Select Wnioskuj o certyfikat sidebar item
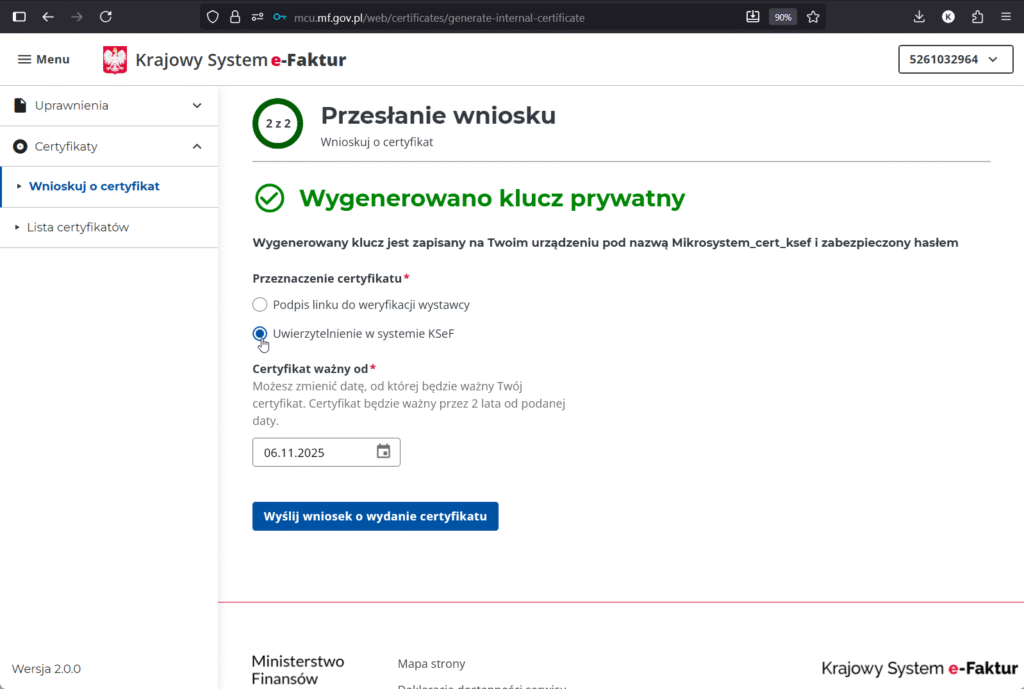 tap(94, 186)
